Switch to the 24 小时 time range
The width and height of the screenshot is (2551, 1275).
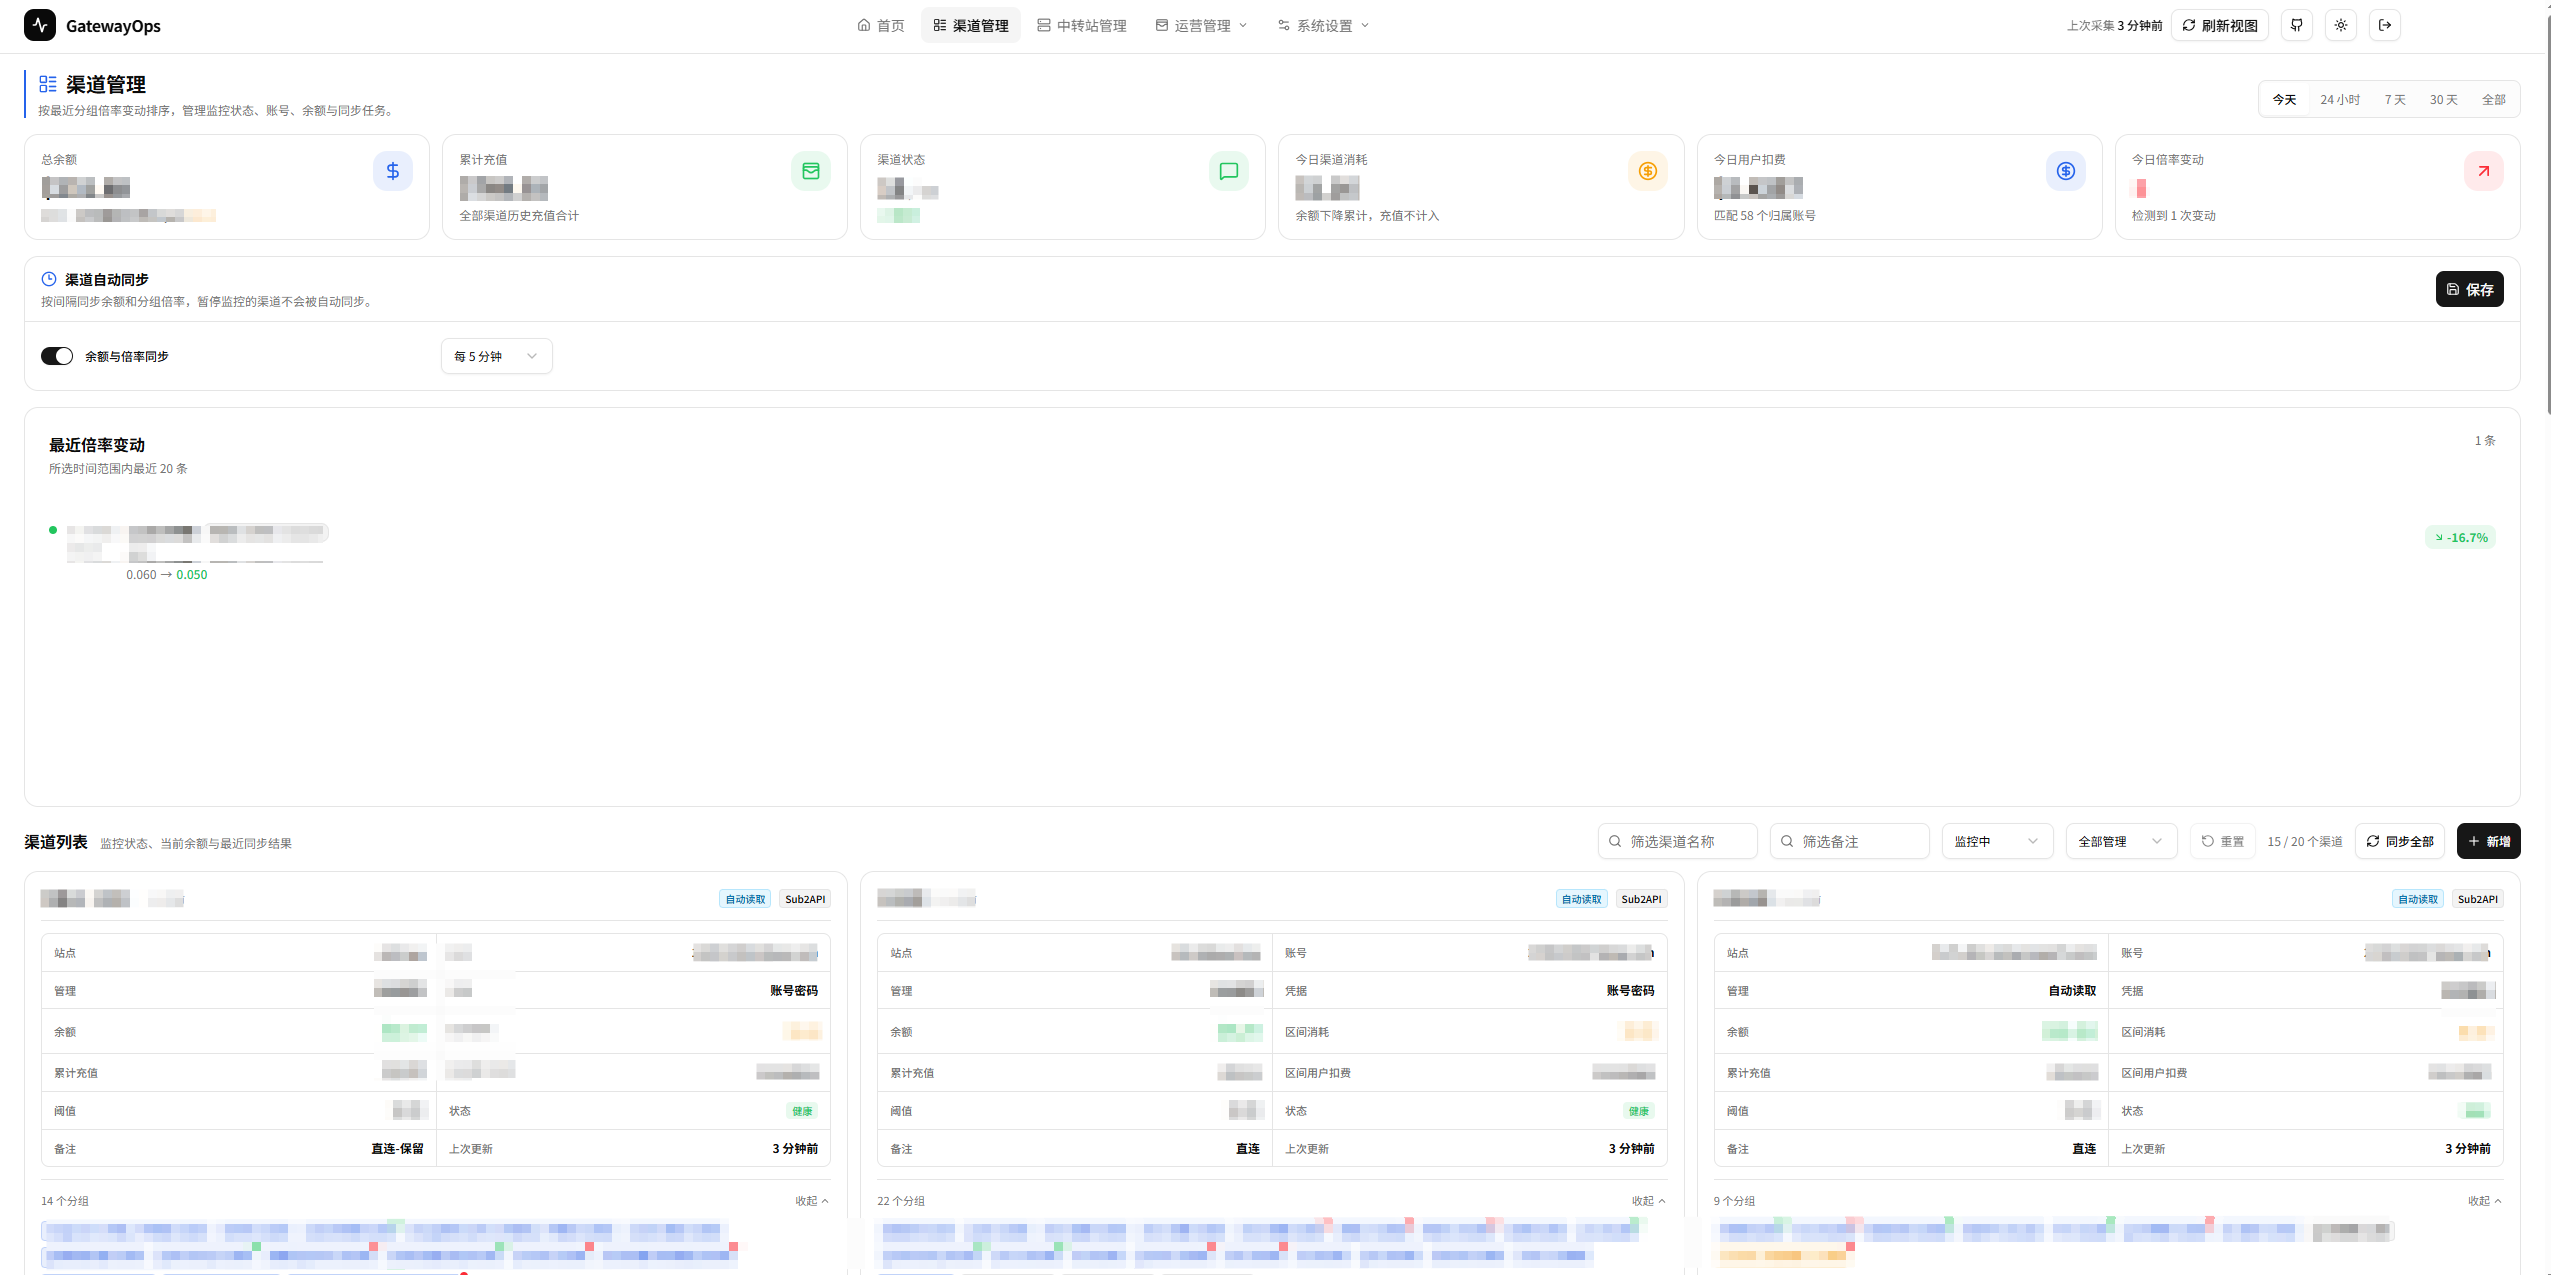pyautogui.click(x=2340, y=99)
